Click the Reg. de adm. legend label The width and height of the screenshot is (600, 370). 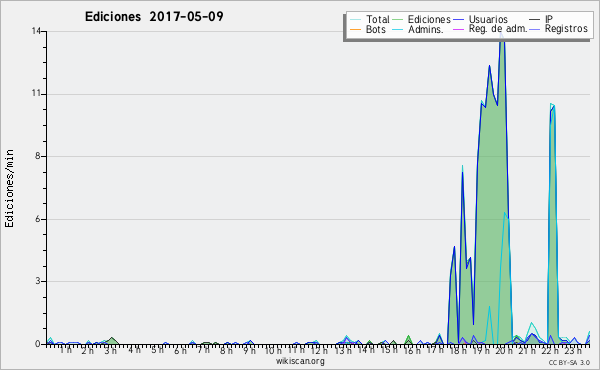tap(498, 29)
